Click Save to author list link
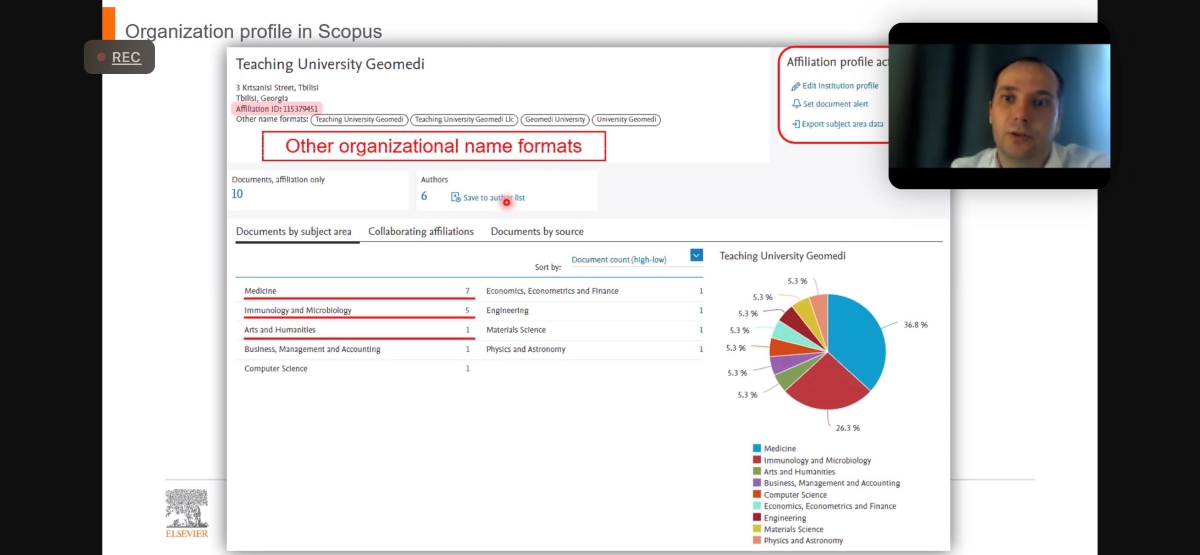 click(494, 198)
